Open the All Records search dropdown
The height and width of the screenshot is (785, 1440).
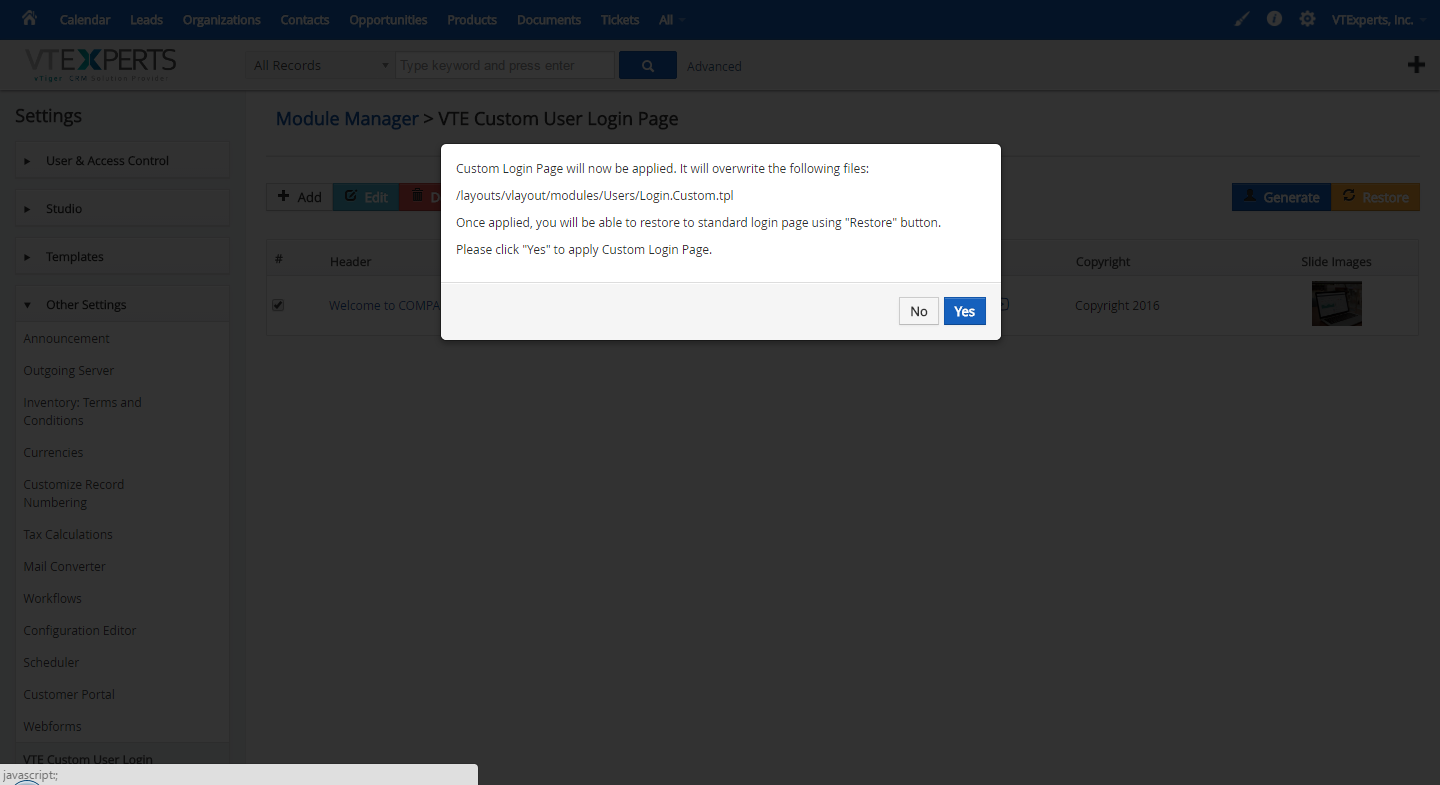[x=320, y=65]
